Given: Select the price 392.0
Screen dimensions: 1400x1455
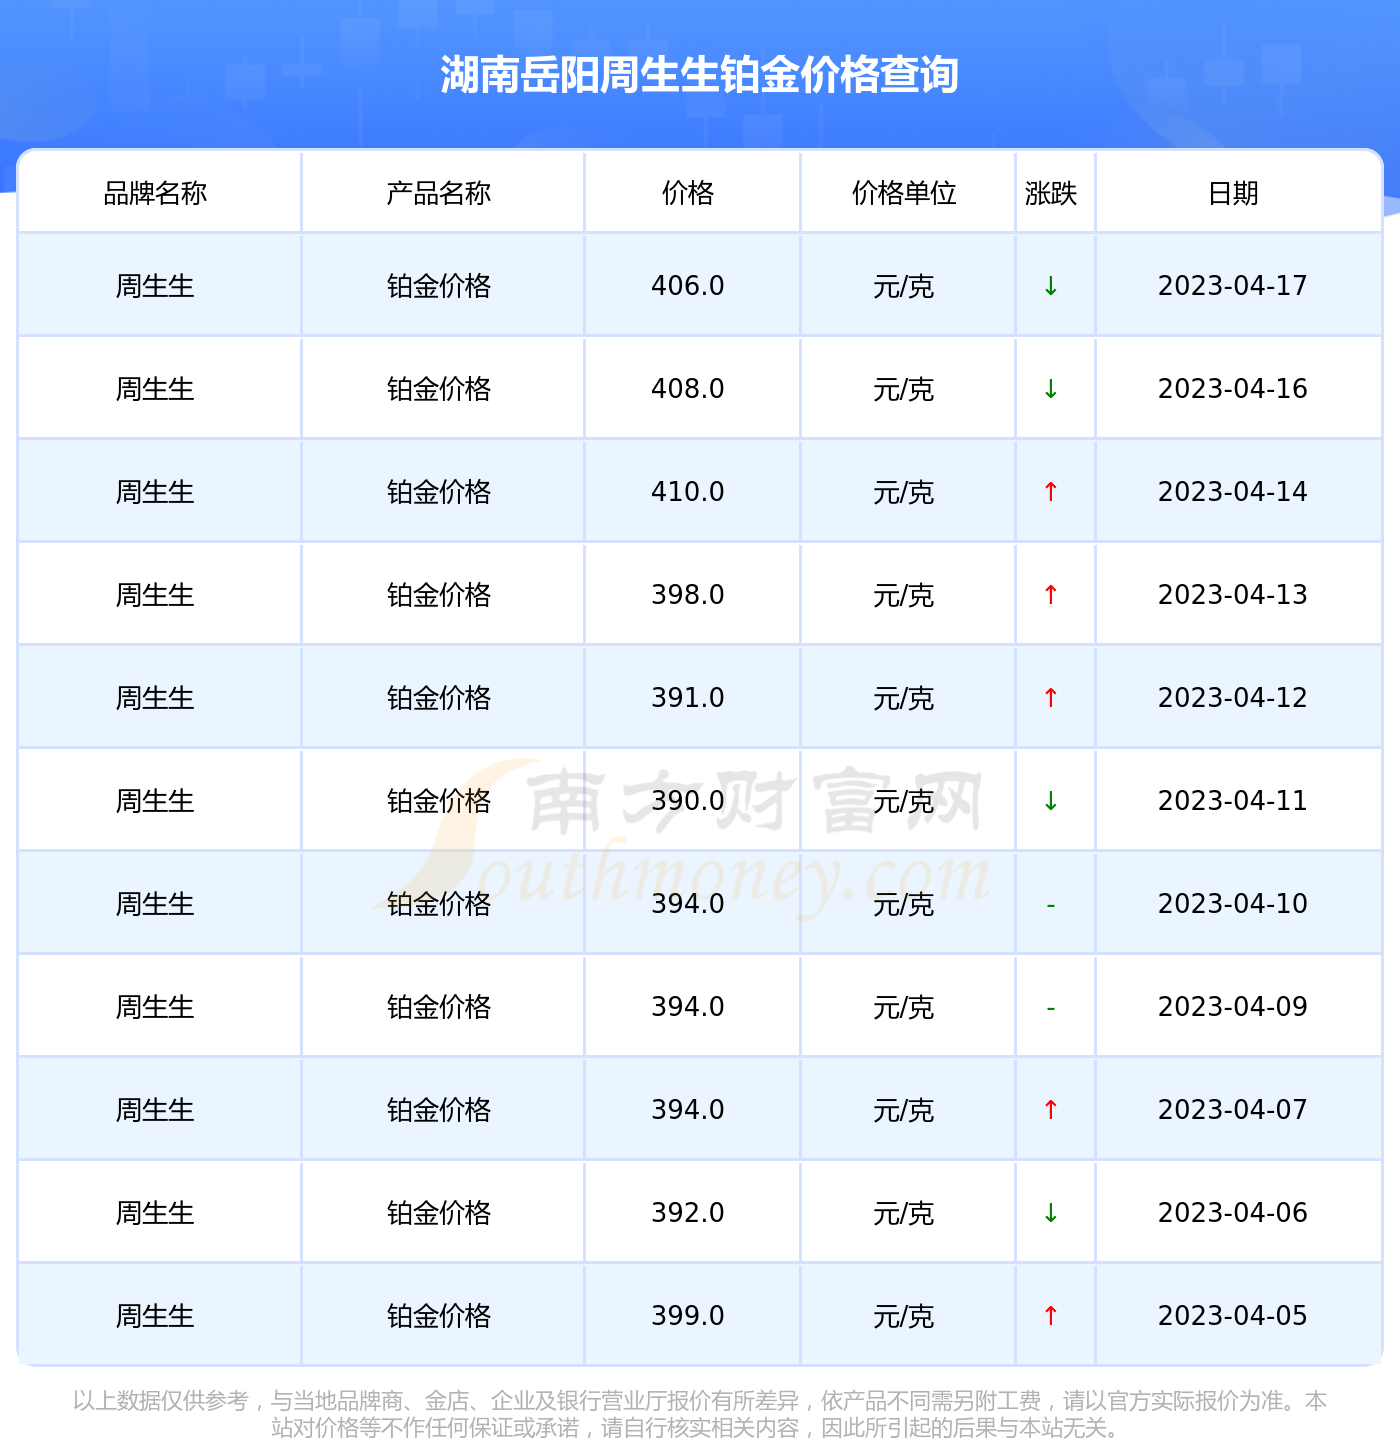Looking at the screenshot, I should point(688,1213).
